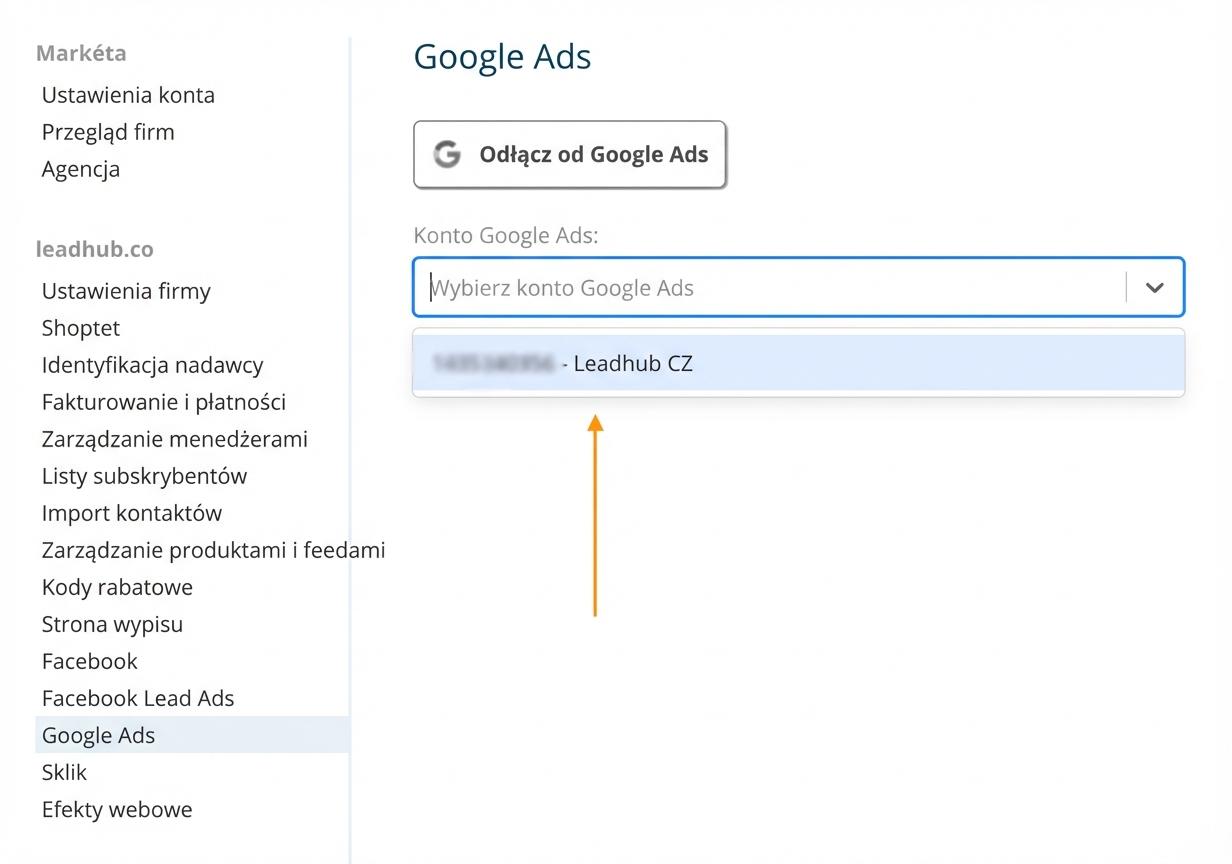The width and height of the screenshot is (1232, 864).
Task: Expand the Google Ads account dropdown chevron
Action: [1155, 288]
